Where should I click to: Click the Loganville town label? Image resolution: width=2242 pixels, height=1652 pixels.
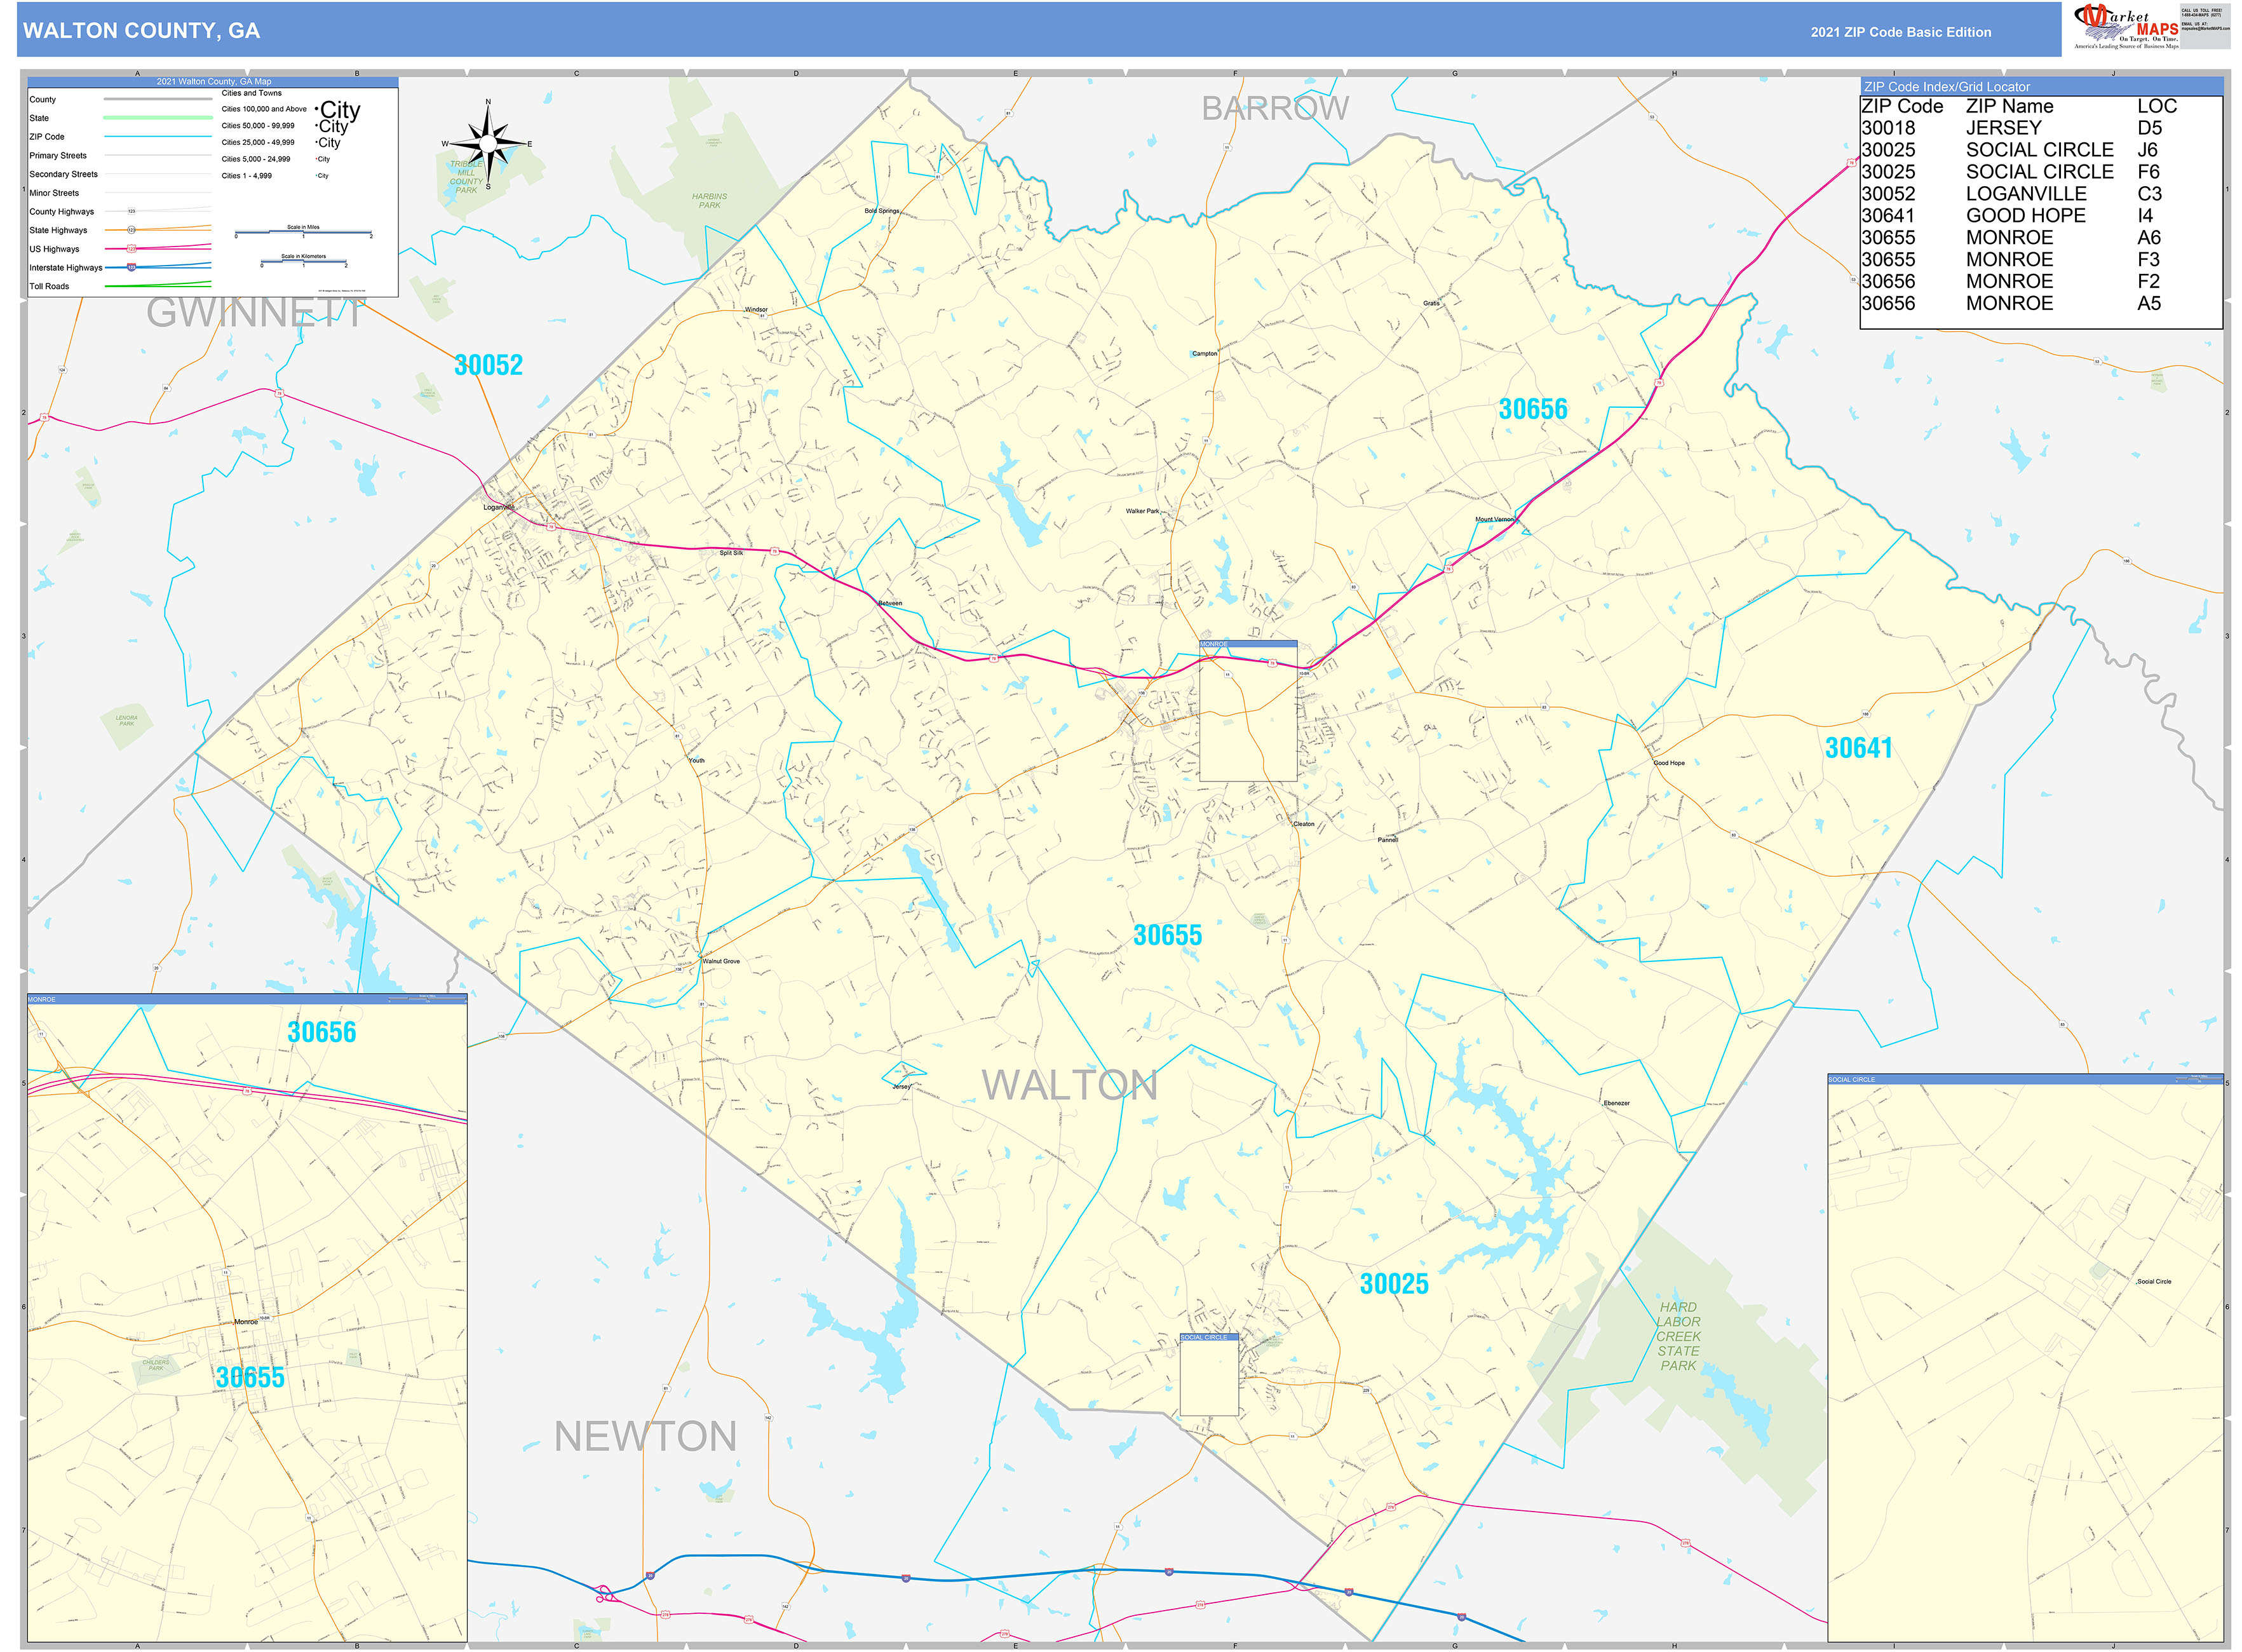pos(498,507)
